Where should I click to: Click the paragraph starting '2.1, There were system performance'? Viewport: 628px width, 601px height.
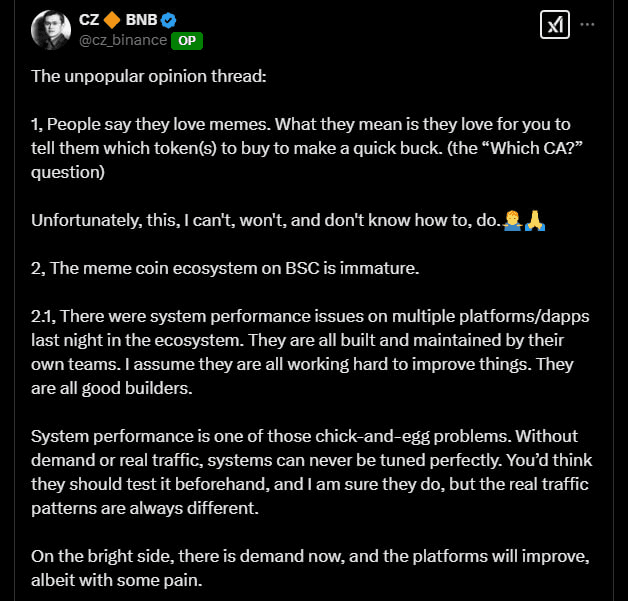coord(310,352)
